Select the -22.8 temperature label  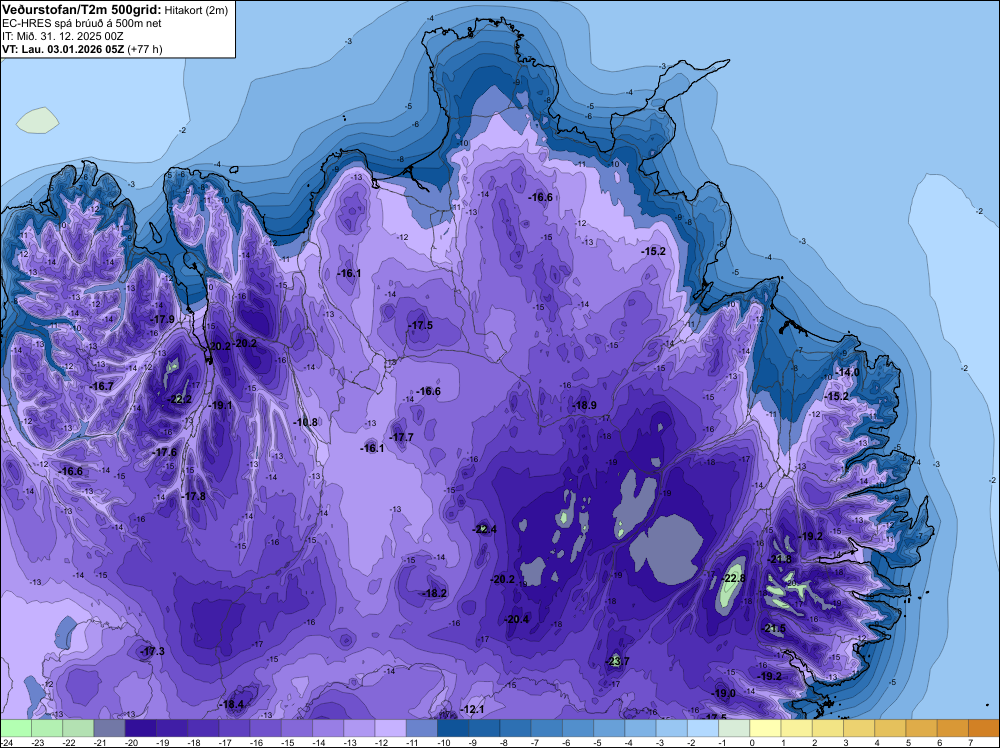click(733, 578)
